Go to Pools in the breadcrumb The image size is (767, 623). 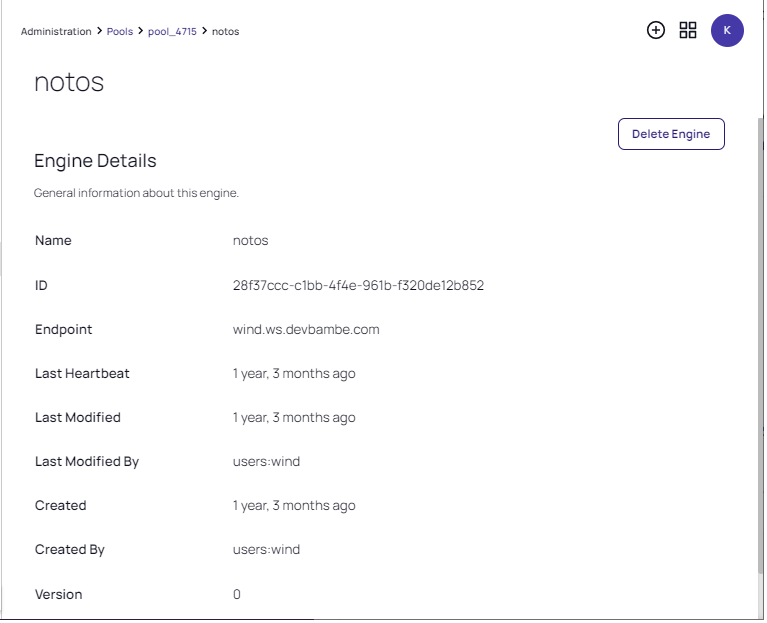tap(120, 32)
